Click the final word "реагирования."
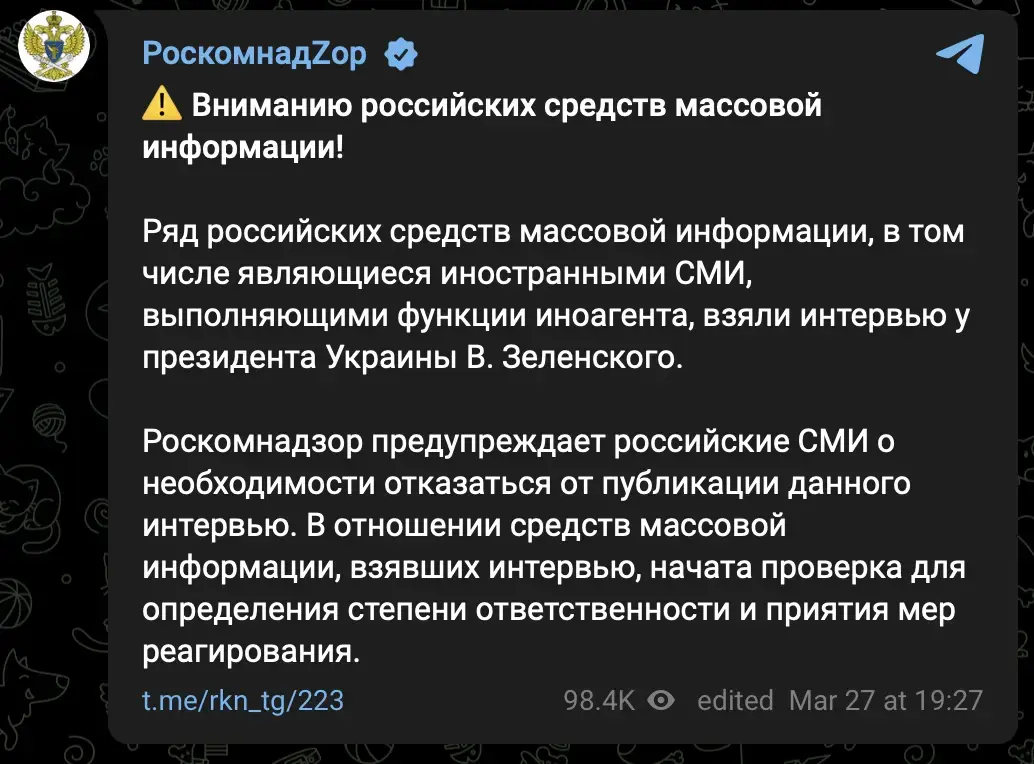 (x=250, y=651)
